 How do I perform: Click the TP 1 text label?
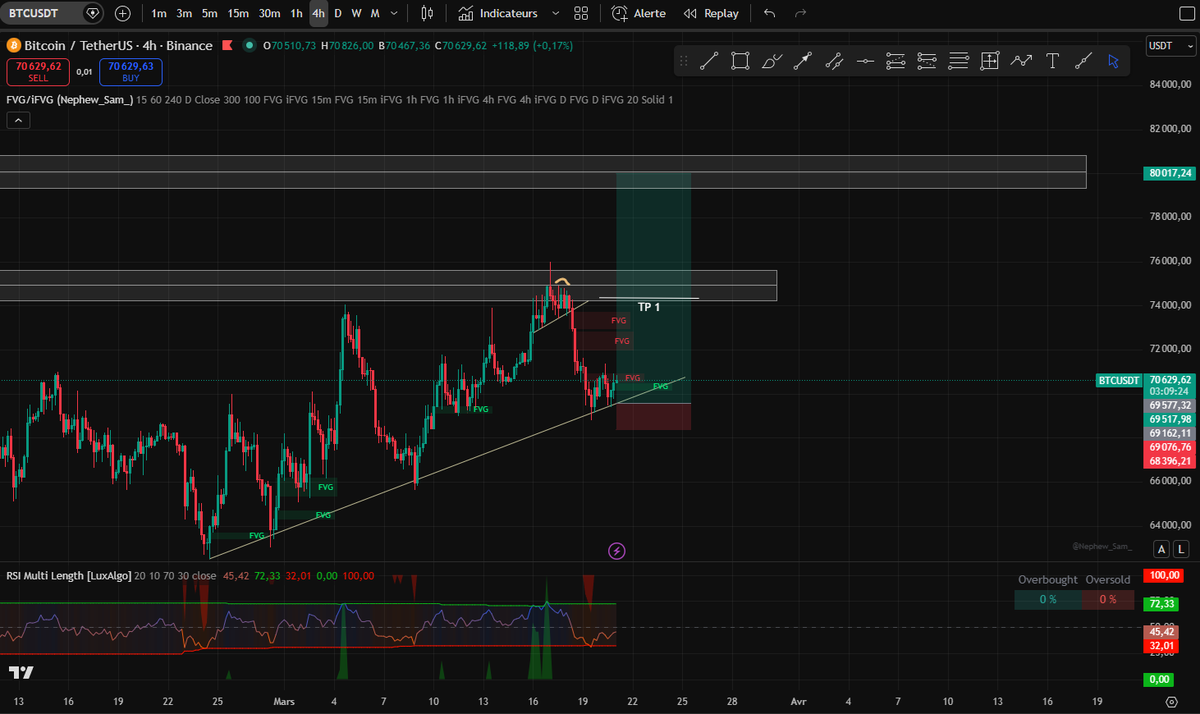[x=649, y=307]
